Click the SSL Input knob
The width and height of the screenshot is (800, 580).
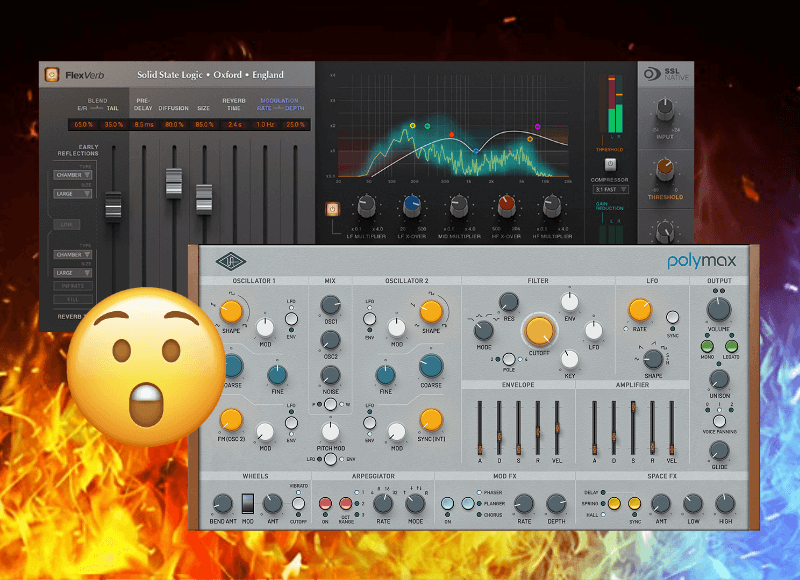(665, 110)
